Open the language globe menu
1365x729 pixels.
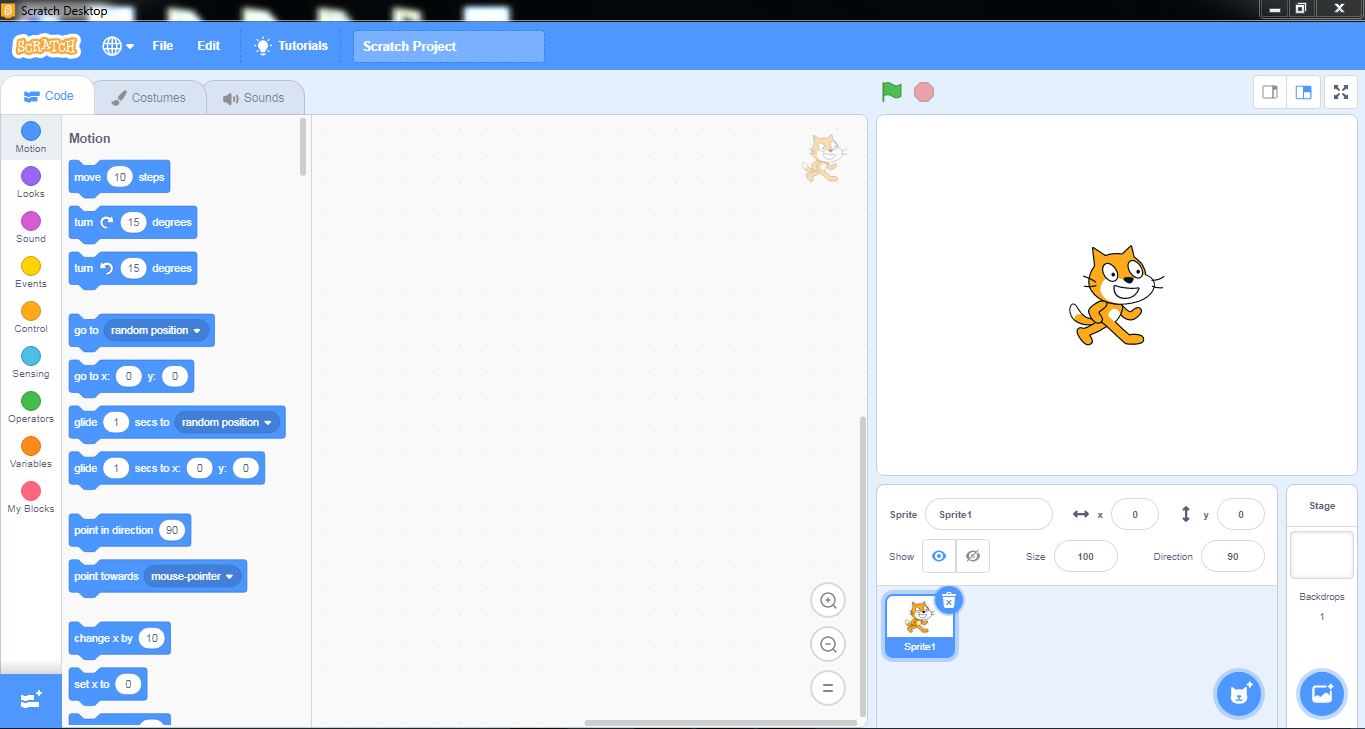click(x=117, y=46)
